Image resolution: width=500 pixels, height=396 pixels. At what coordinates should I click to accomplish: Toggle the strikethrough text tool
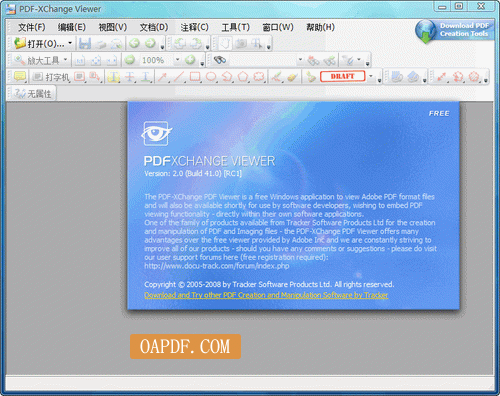click(130, 77)
